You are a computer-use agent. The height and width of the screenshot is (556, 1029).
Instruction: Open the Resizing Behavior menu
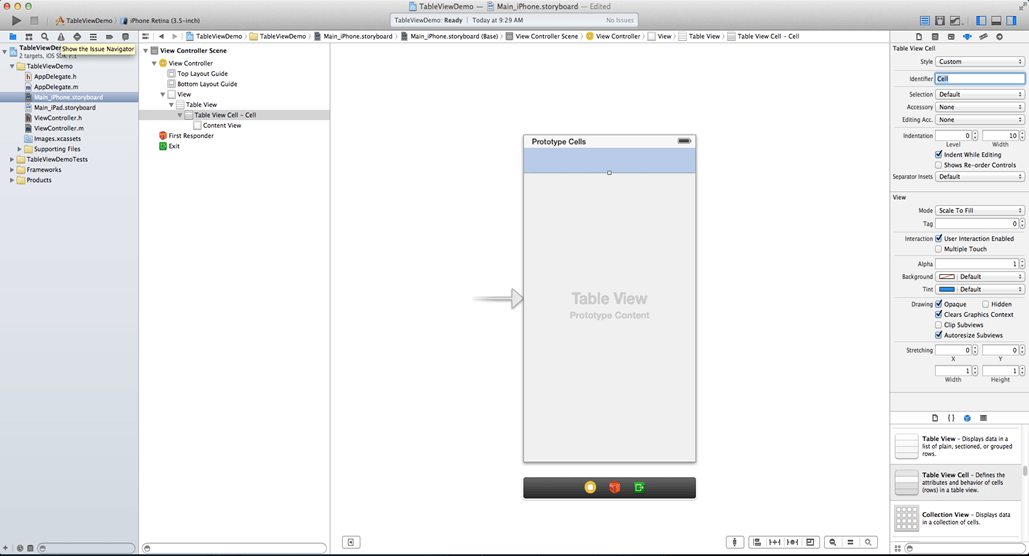pos(810,542)
